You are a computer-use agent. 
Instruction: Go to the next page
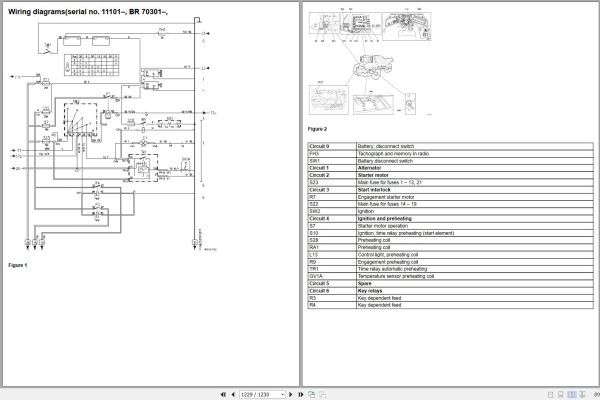pyautogui.click(x=290, y=394)
